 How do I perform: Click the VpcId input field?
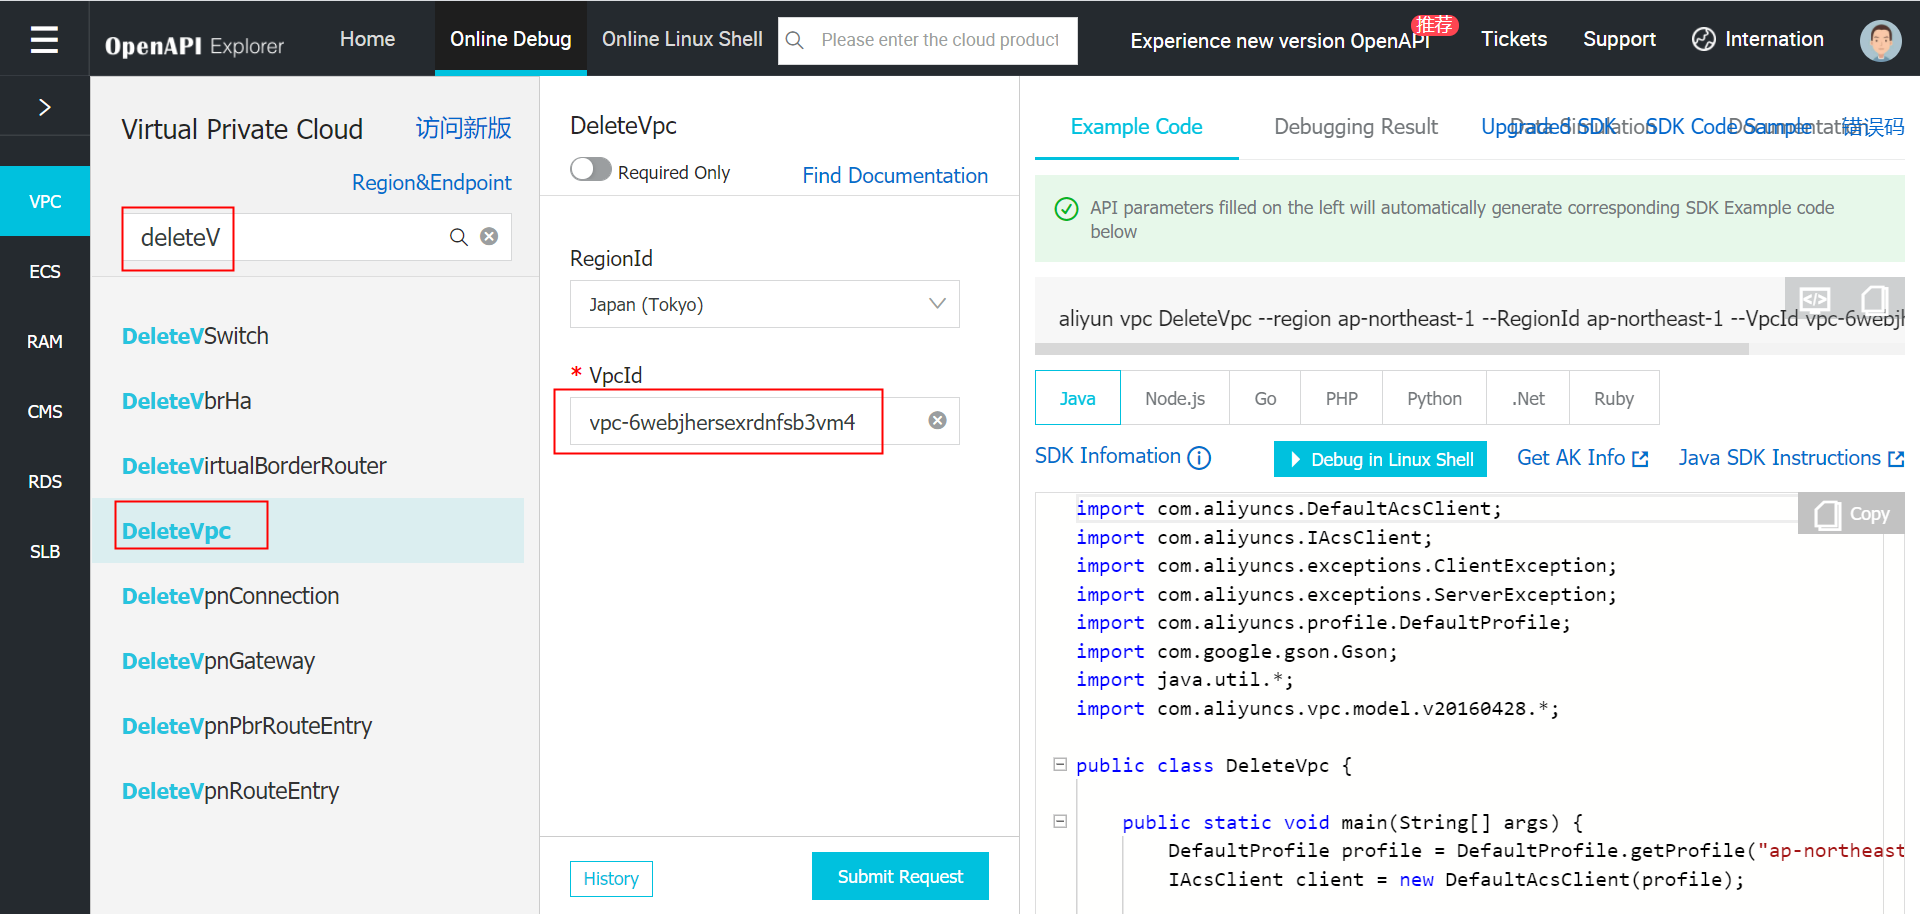pos(765,421)
